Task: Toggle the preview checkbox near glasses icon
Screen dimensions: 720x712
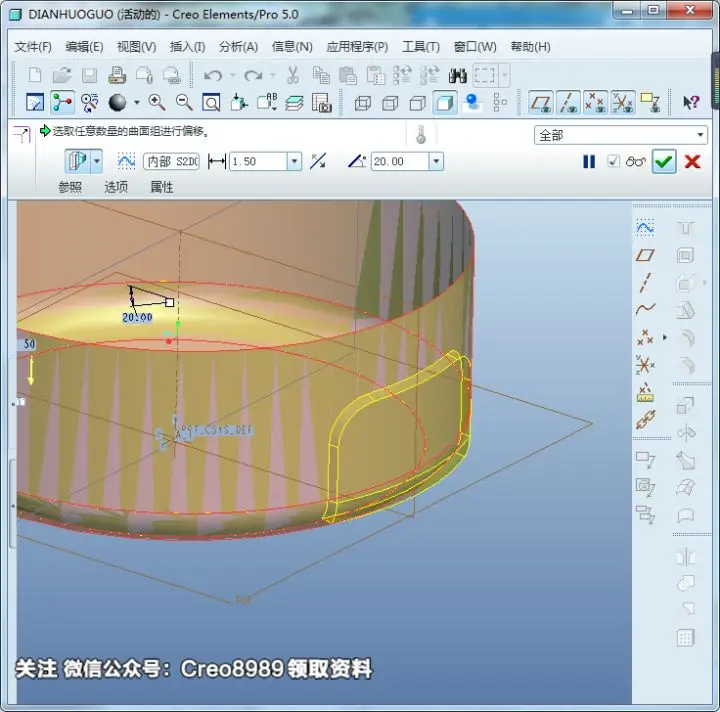Action: point(613,161)
